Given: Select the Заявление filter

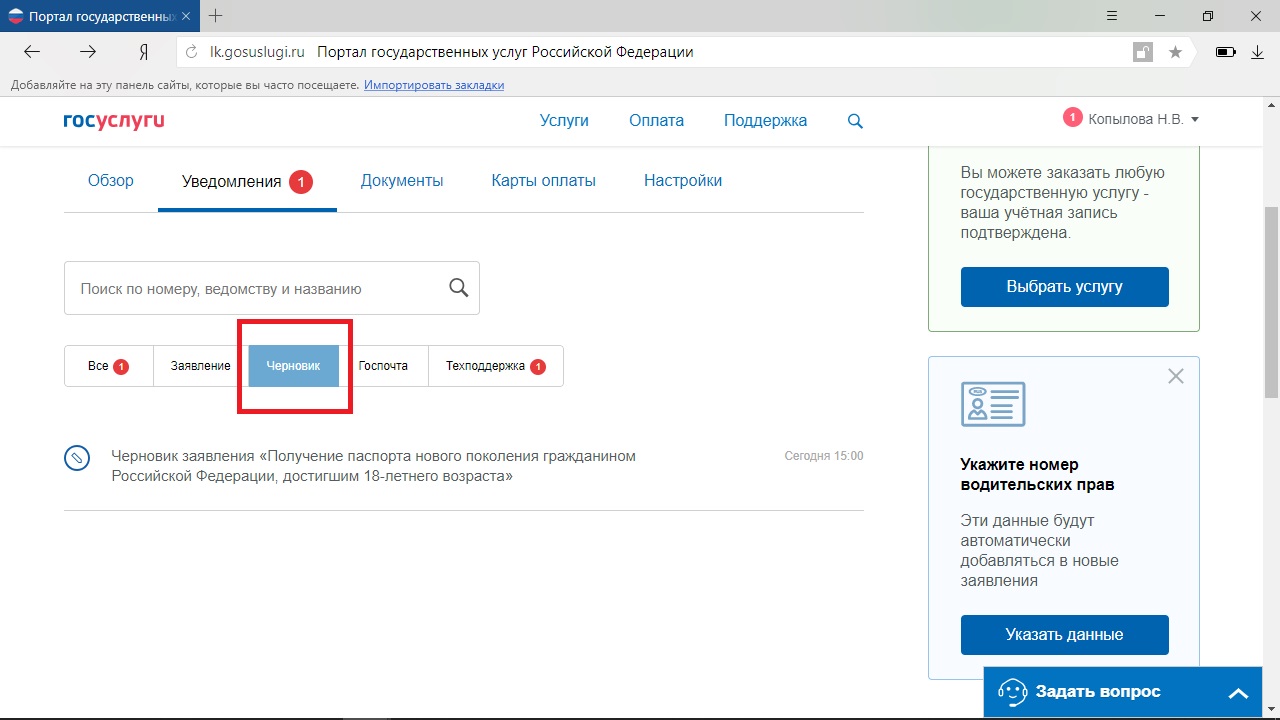Looking at the screenshot, I should pos(201,366).
